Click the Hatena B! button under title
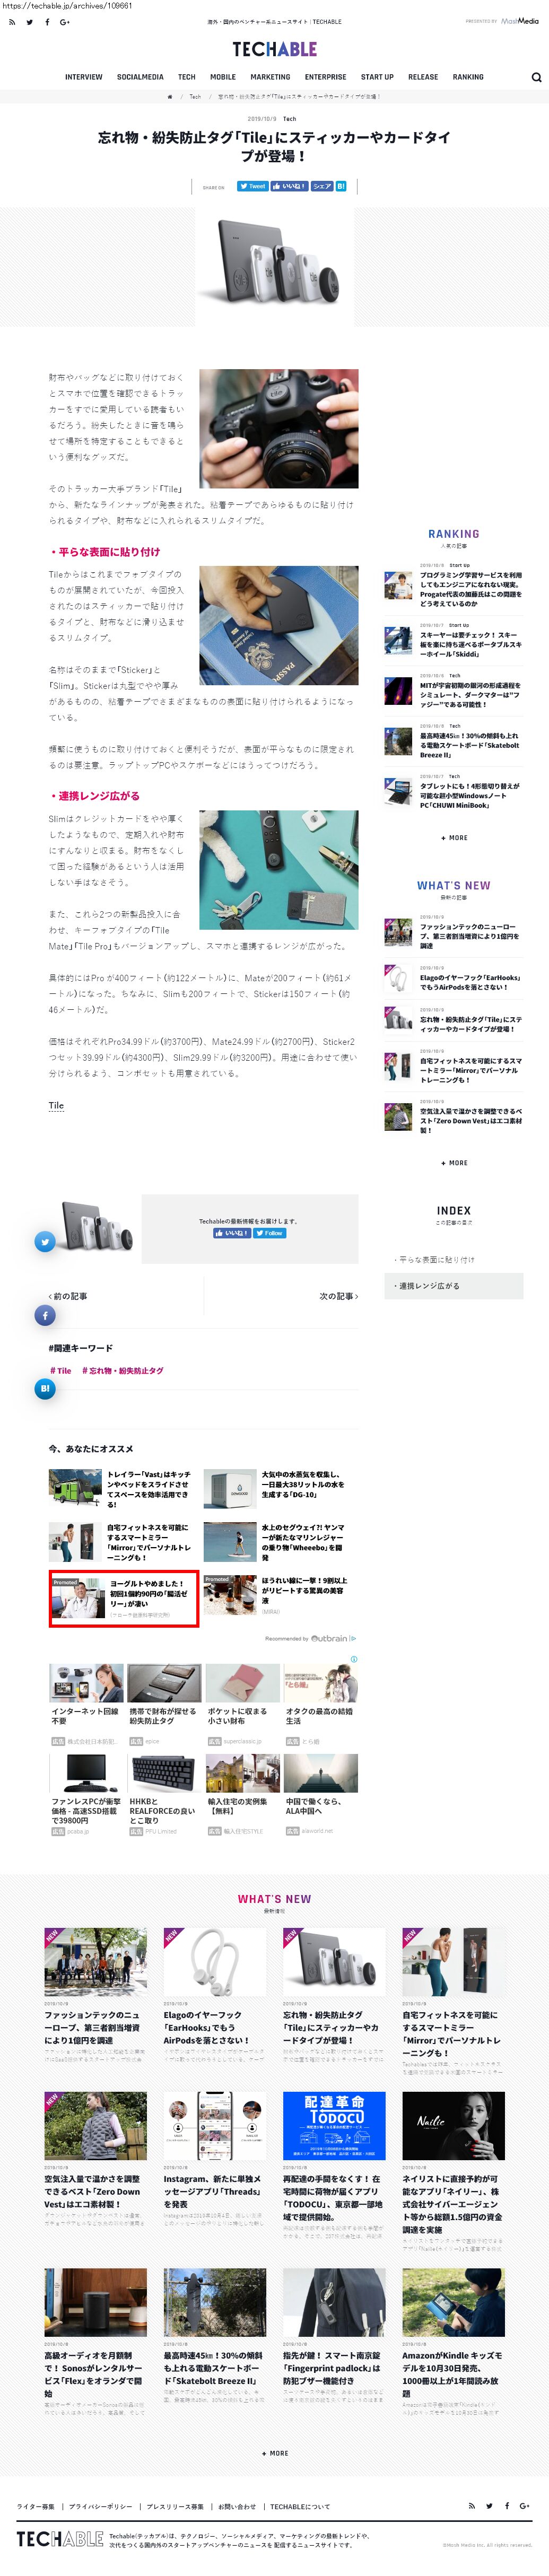The image size is (549, 2576). coord(340,186)
